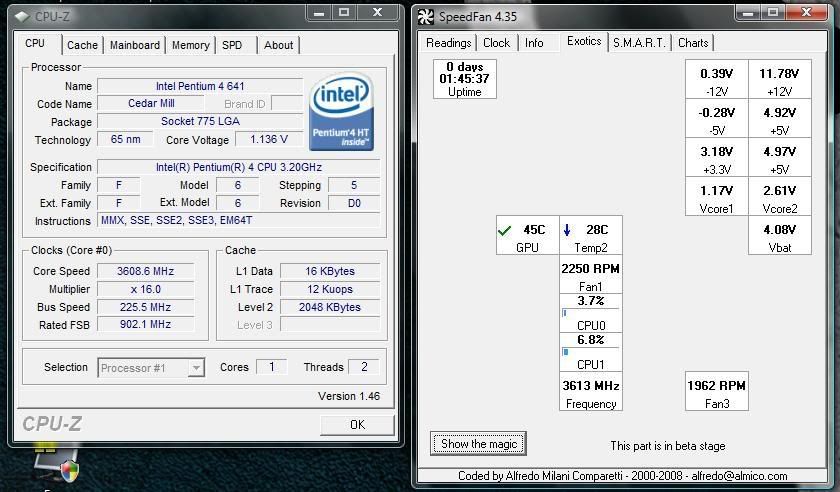Close the SpeedFan window

pyautogui.click(x=806, y=13)
